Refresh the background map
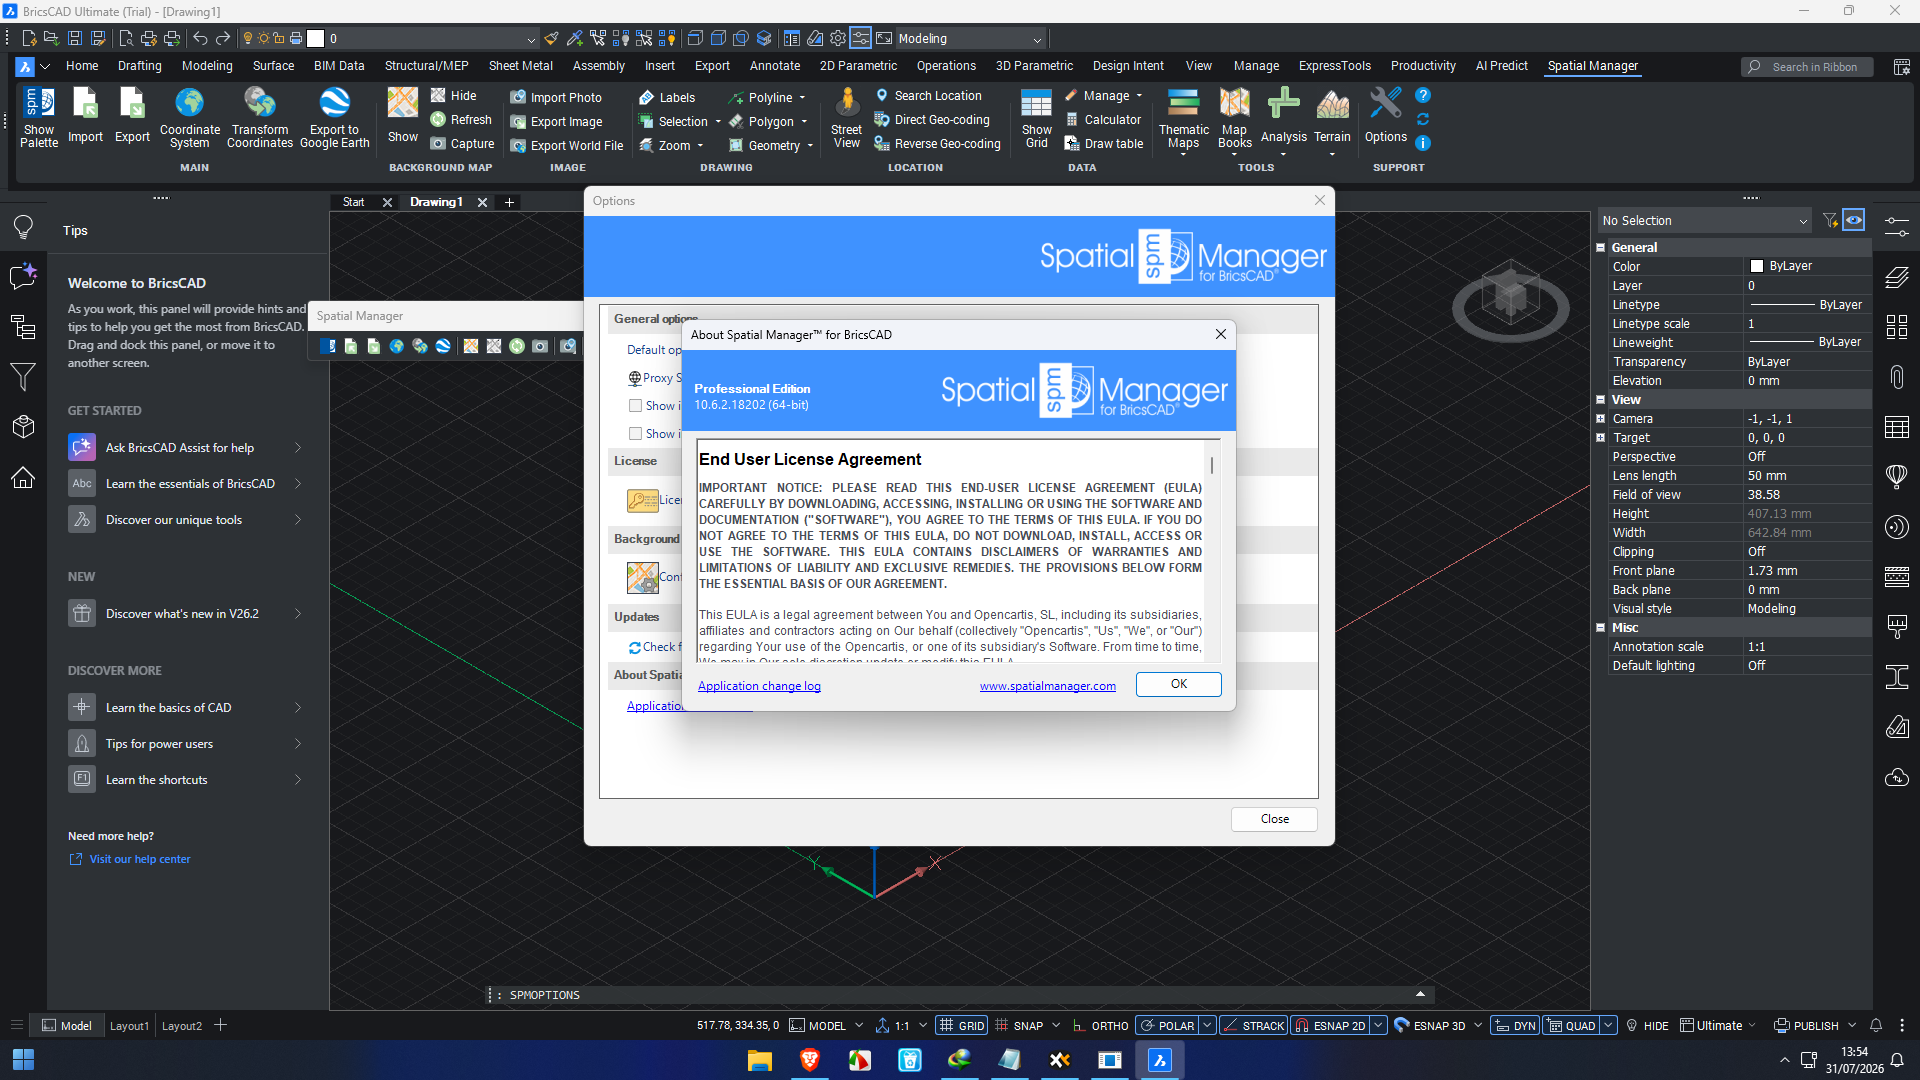The width and height of the screenshot is (1920, 1080). [461, 119]
